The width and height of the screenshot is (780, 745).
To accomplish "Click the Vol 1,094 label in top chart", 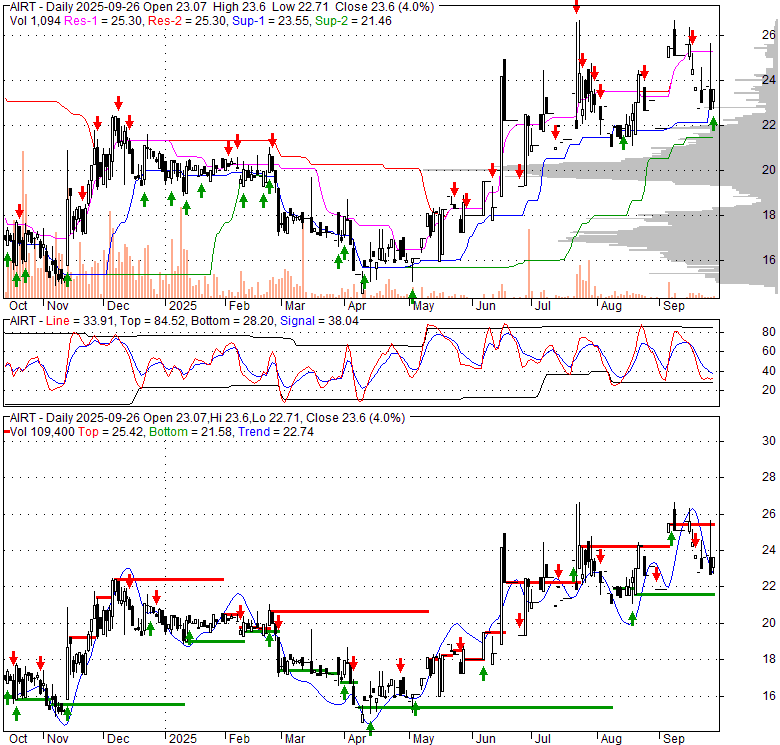I will (35, 21).
